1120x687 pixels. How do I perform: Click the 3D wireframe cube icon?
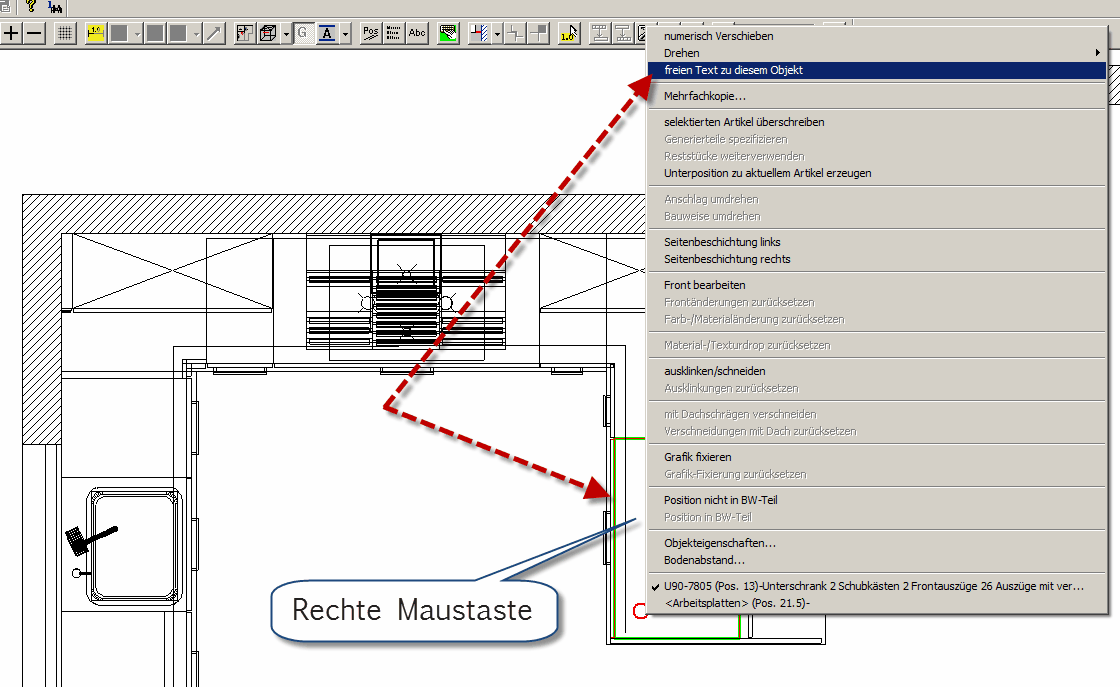268,33
